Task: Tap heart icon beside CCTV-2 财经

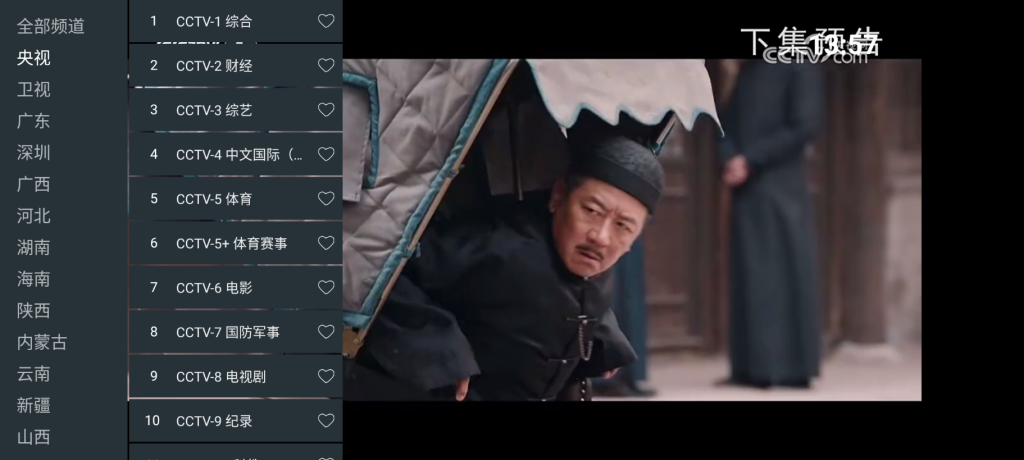Action: tap(326, 66)
